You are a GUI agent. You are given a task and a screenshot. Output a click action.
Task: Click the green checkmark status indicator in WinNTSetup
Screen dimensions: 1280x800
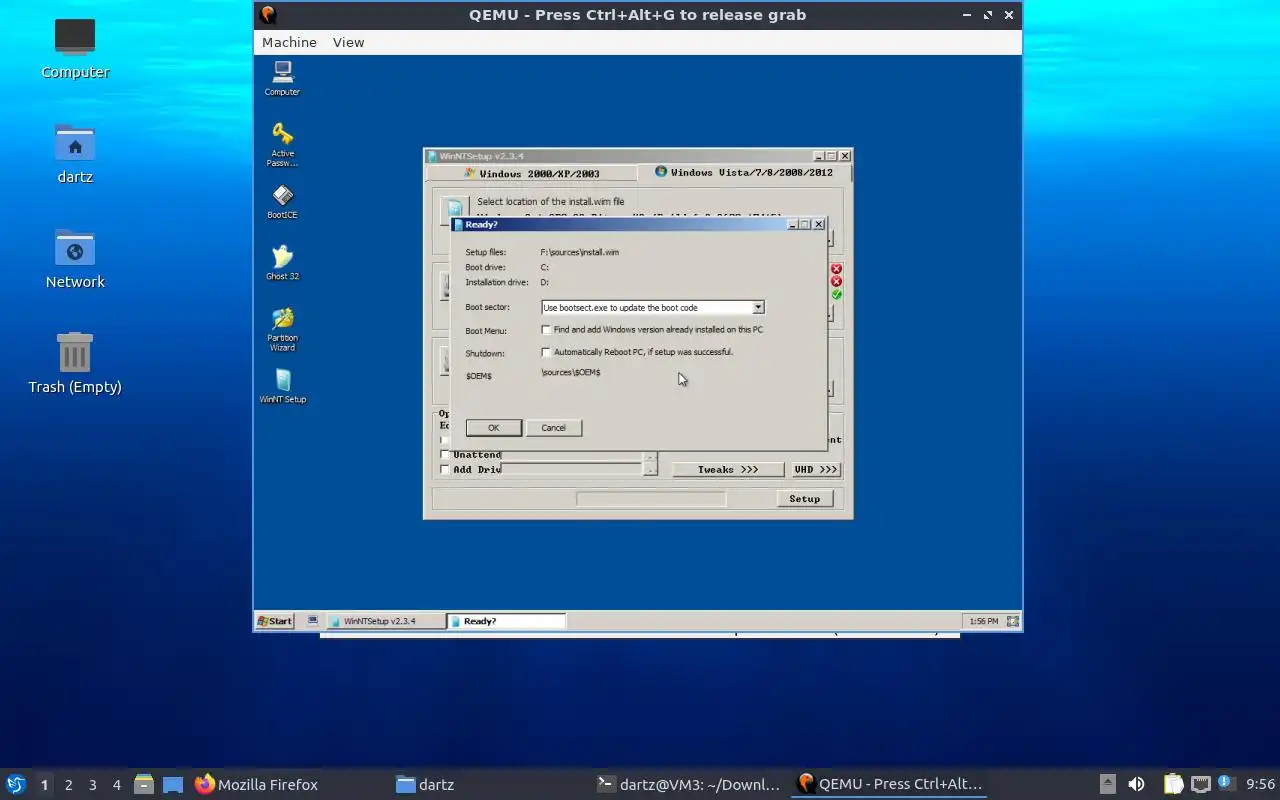click(836, 295)
